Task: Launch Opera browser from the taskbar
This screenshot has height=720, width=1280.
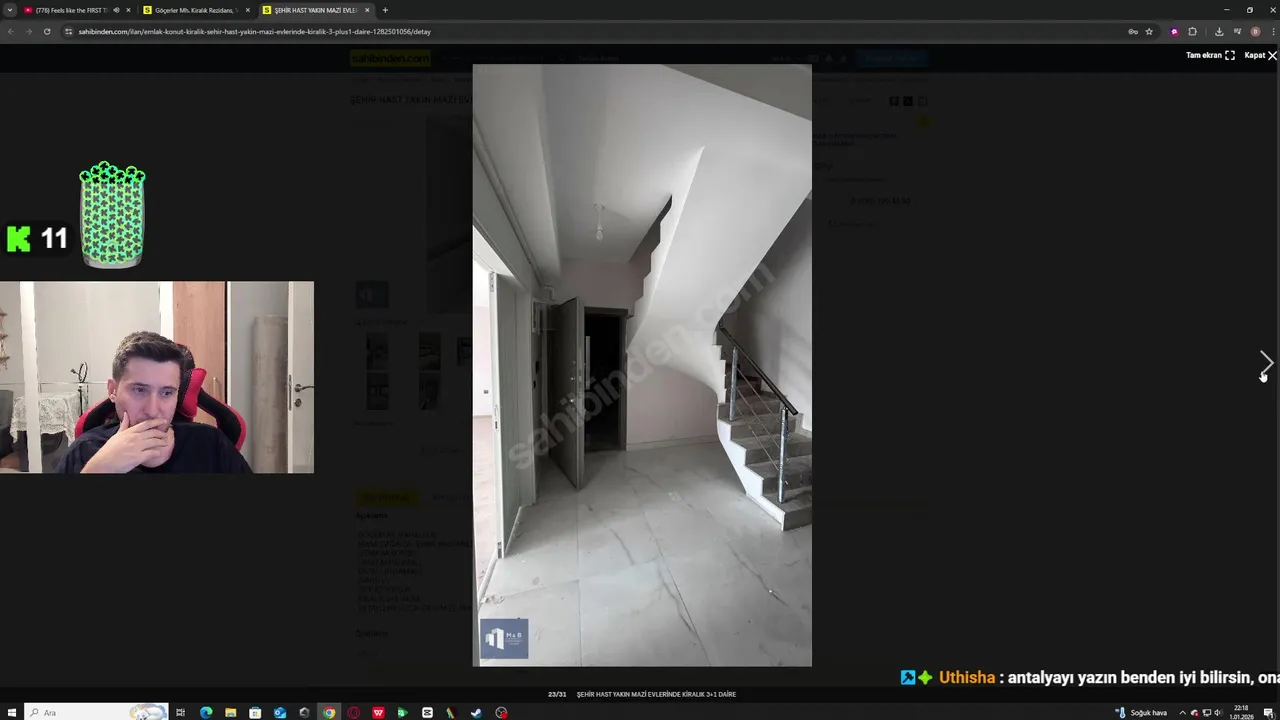Action: (354, 712)
